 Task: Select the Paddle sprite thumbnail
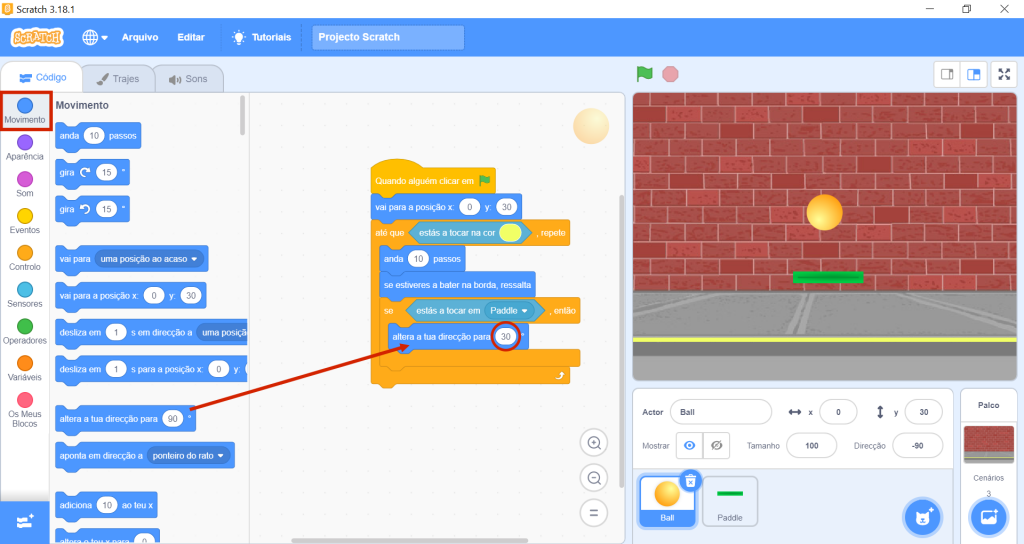coord(729,501)
